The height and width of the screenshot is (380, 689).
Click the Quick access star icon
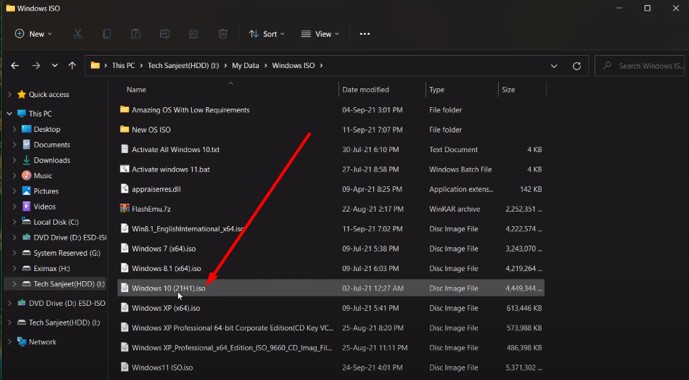22,94
